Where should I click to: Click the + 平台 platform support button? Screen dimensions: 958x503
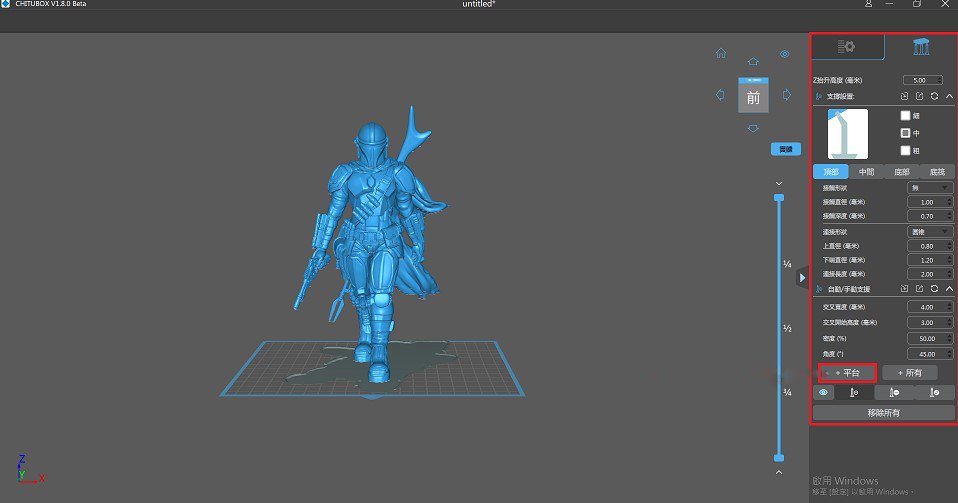pyautogui.click(x=847, y=372)
